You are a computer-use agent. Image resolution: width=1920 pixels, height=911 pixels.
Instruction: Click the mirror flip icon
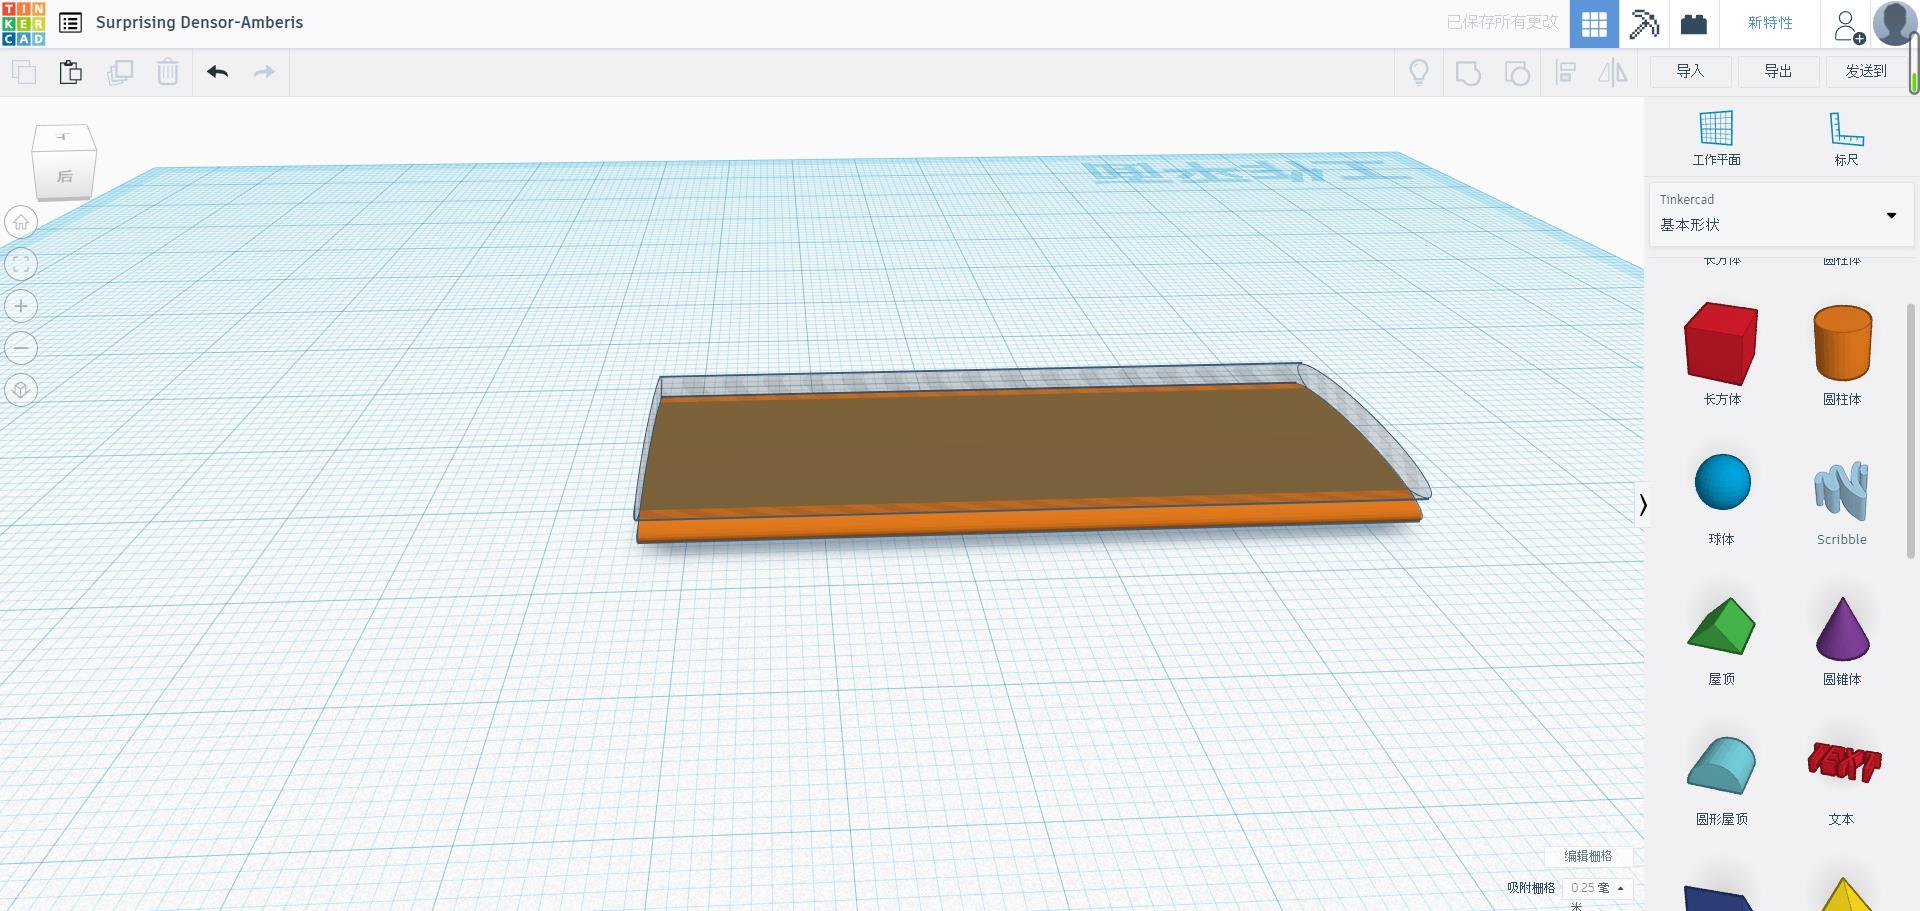coord(1613,72)
